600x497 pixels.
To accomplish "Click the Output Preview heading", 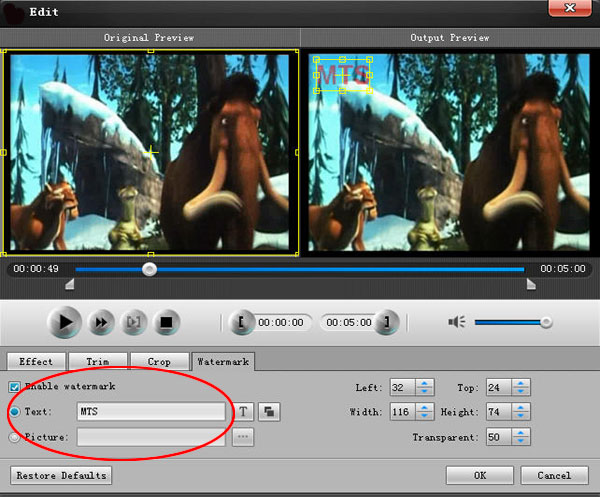I will pos(450,37).
